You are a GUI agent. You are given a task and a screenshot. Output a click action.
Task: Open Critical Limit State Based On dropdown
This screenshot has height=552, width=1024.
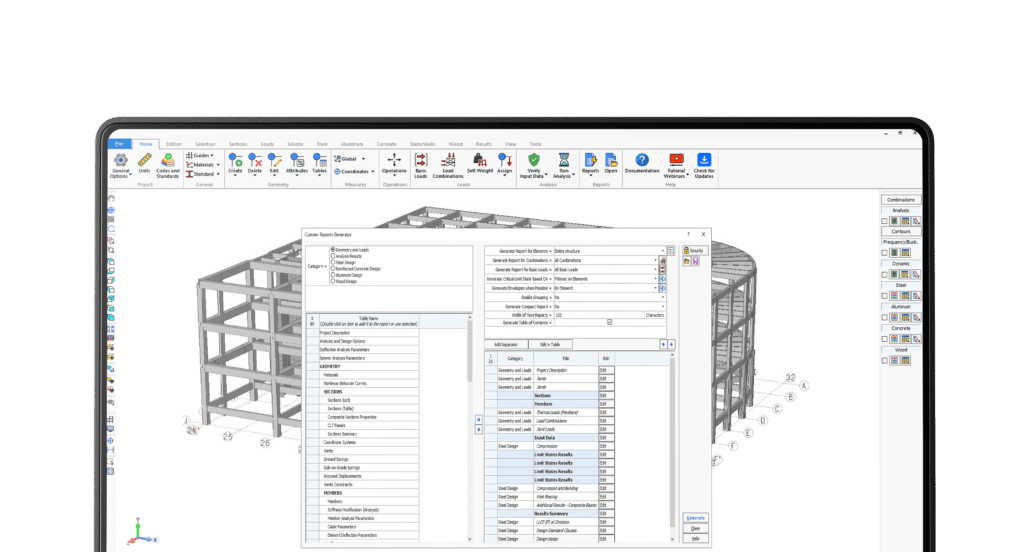point(656,278)
